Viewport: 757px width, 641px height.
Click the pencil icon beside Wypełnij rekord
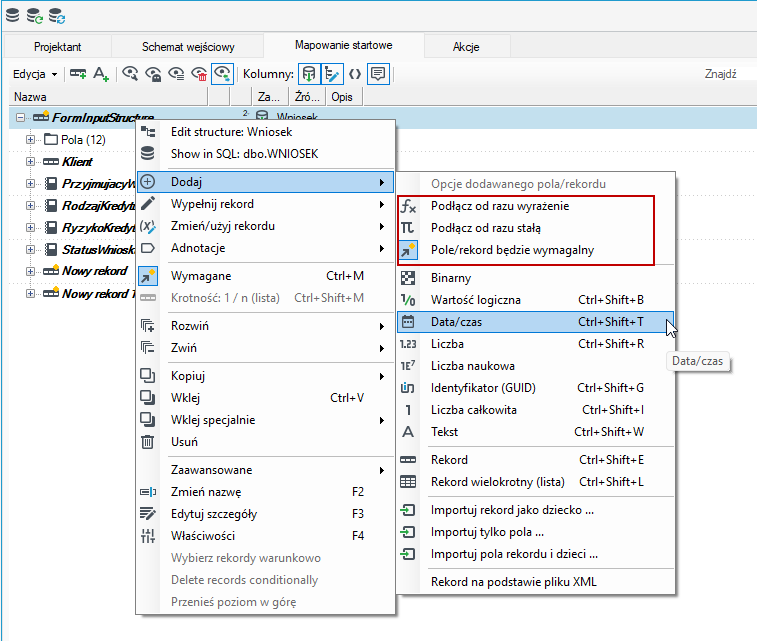click(x=148, y=204)
